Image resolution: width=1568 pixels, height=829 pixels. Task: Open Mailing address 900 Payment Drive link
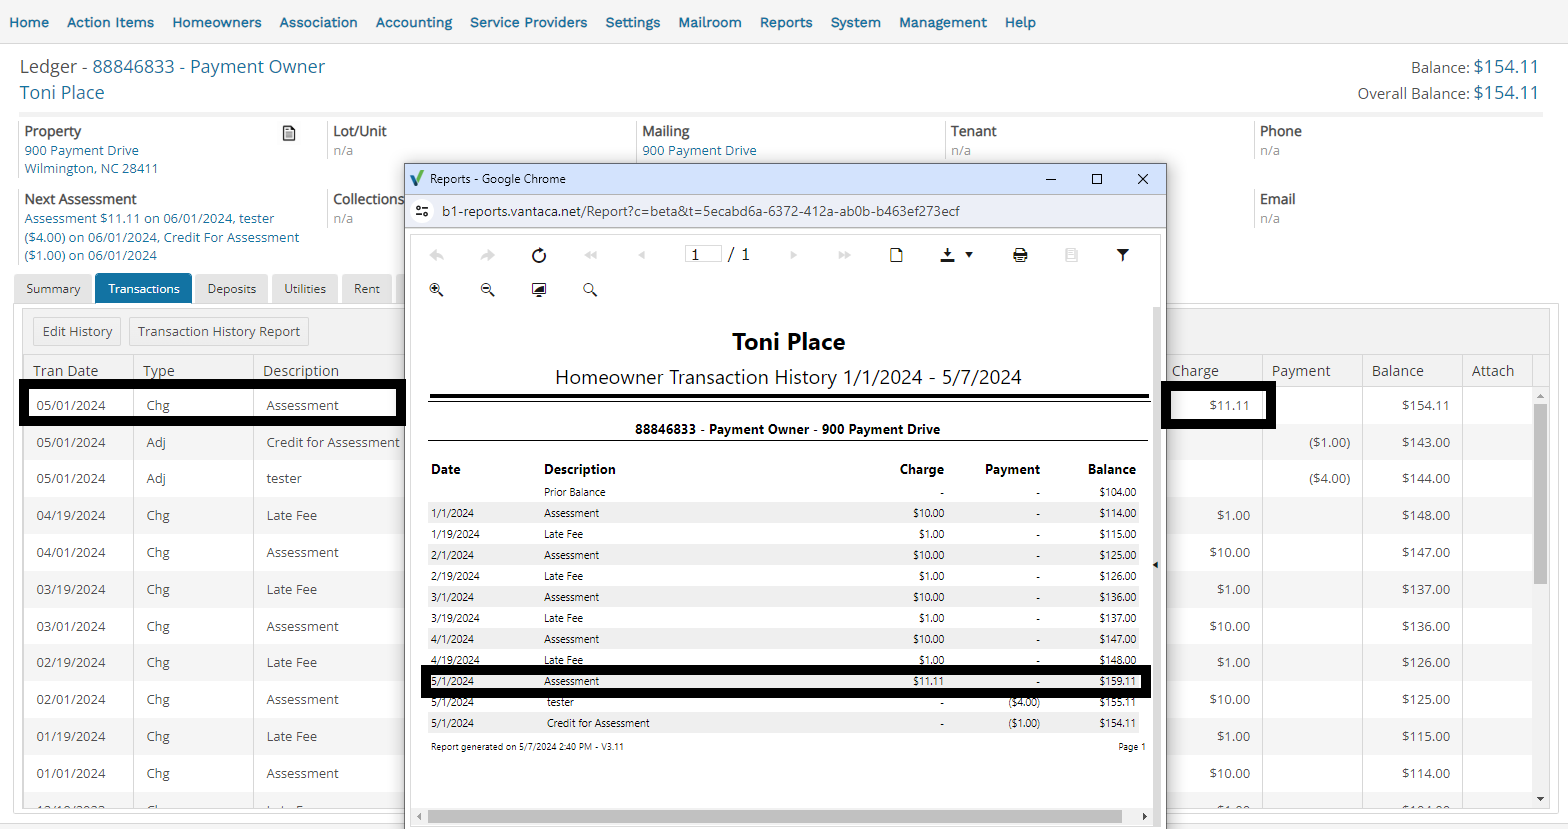700,150
